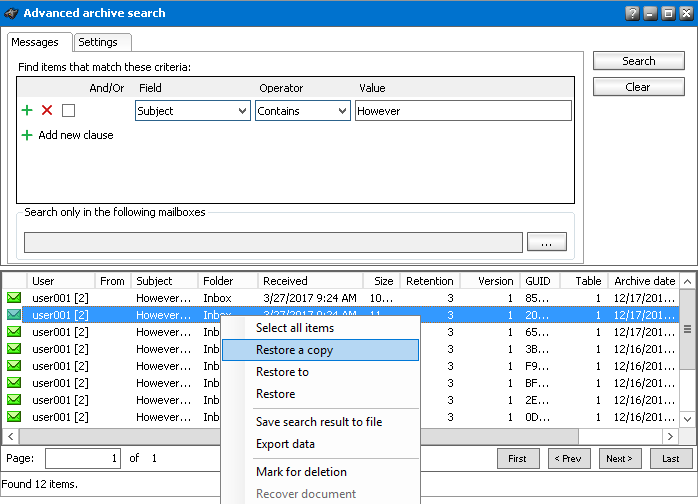Screen dimensions: 698x504
Task: Switch to the Settings tab
Action: [x=98, y=42]
